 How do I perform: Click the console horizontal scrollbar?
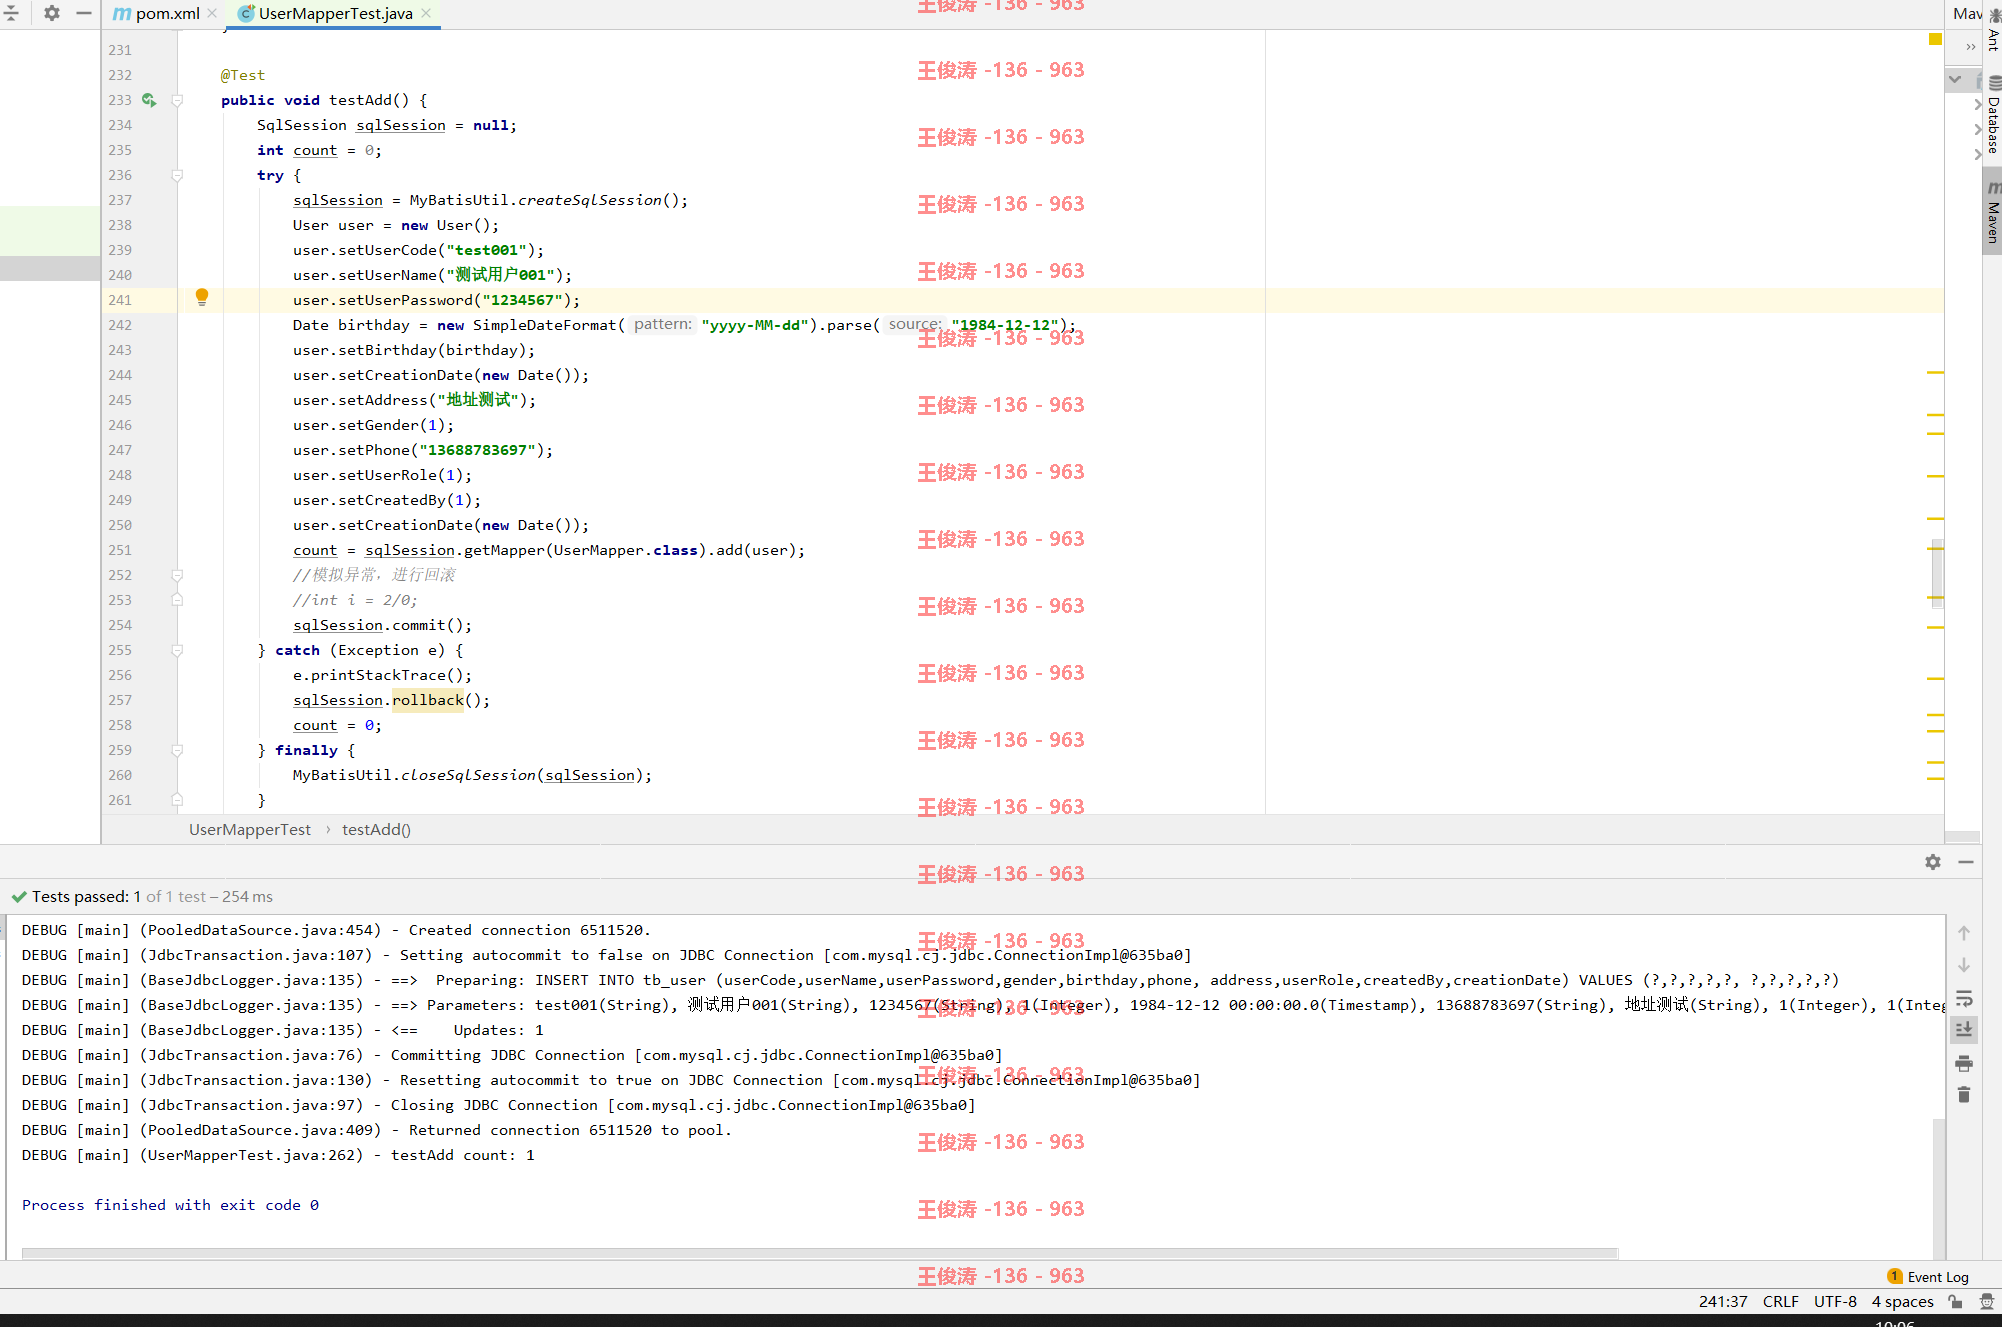820,1253
